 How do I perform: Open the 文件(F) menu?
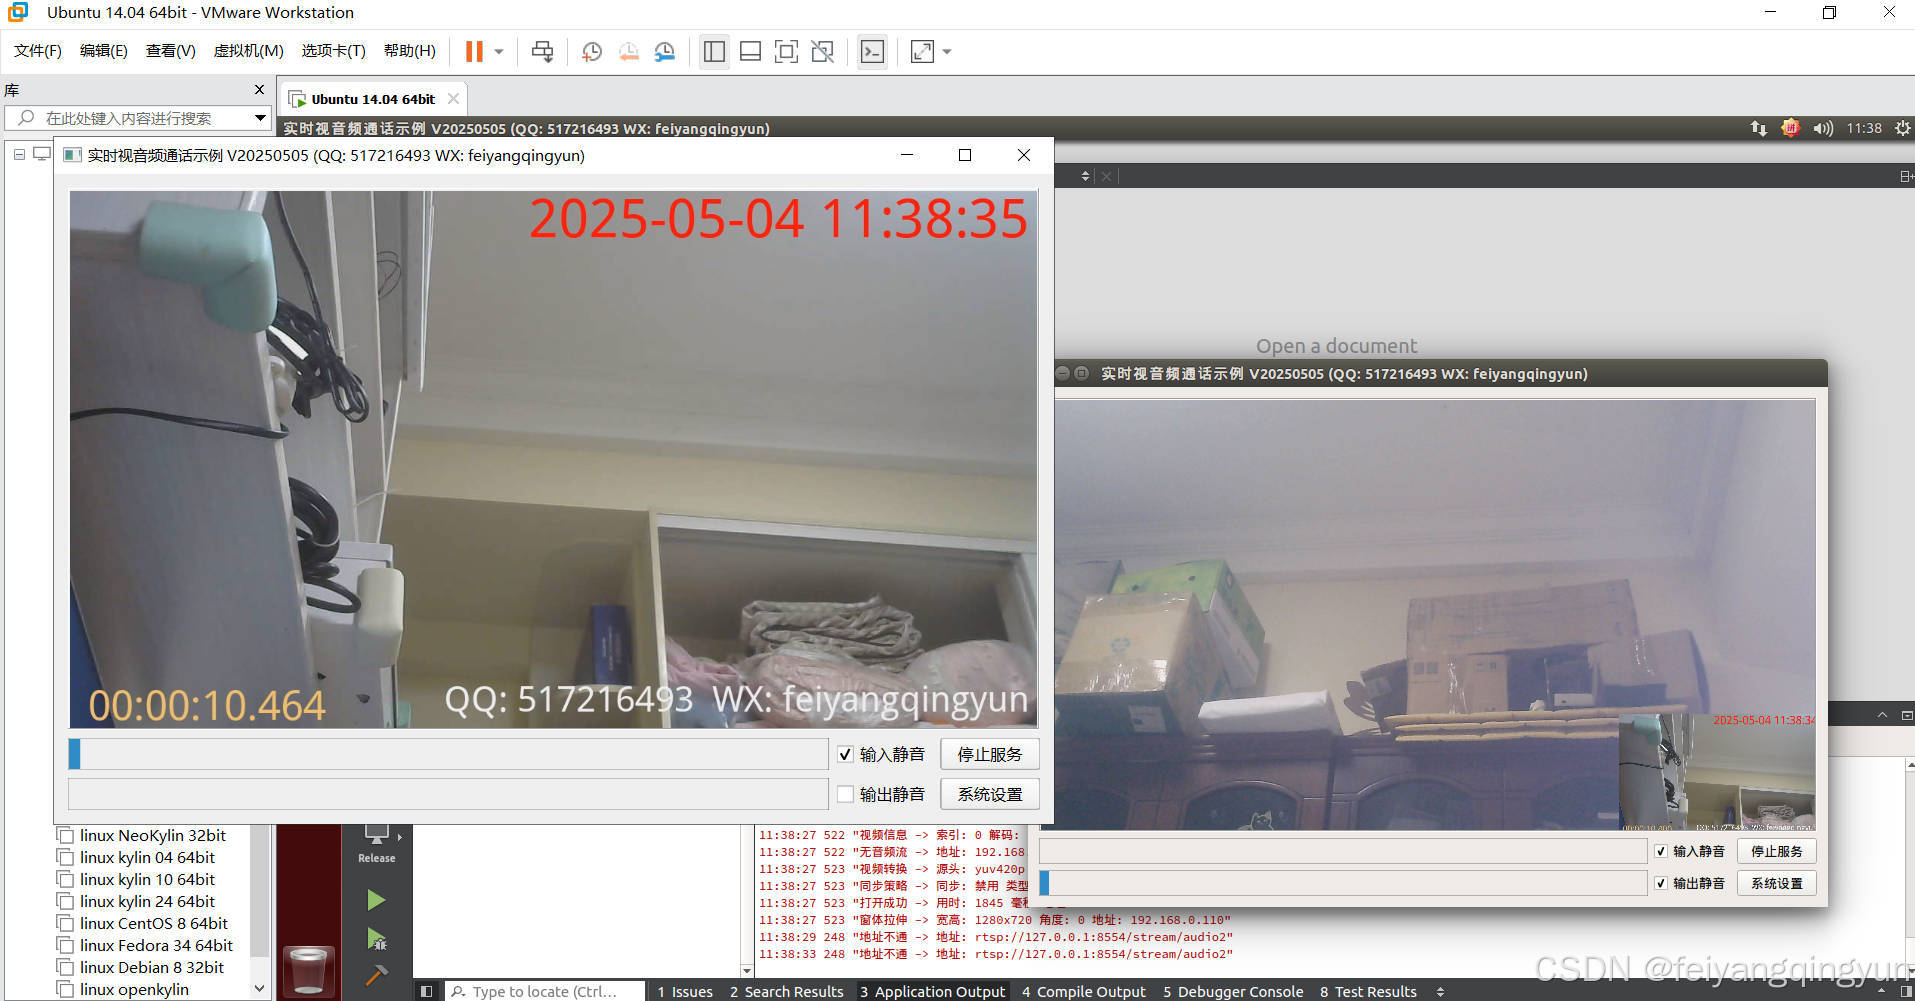38,50
